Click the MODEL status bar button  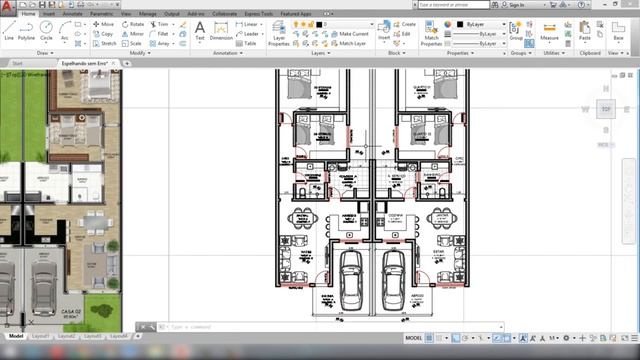pyautogui.click(x=413, y=338)
